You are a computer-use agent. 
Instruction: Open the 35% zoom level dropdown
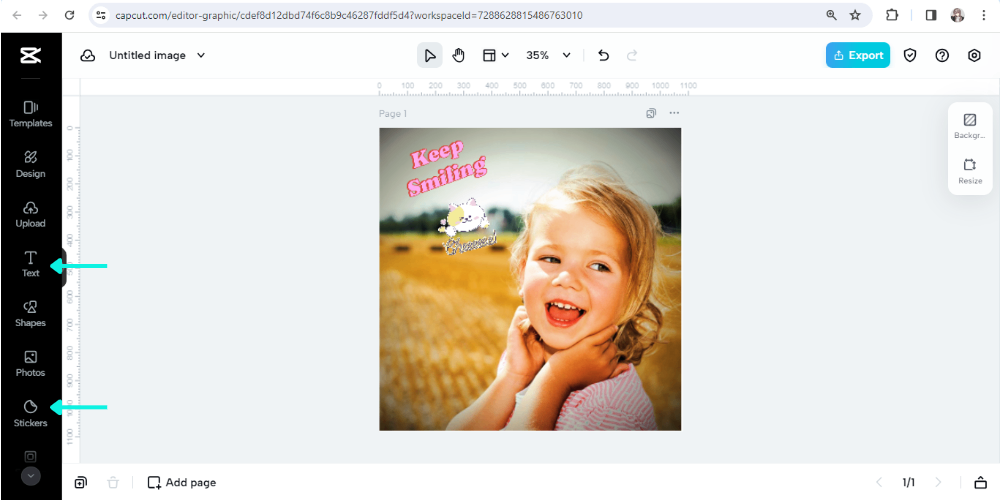point(548,55)
